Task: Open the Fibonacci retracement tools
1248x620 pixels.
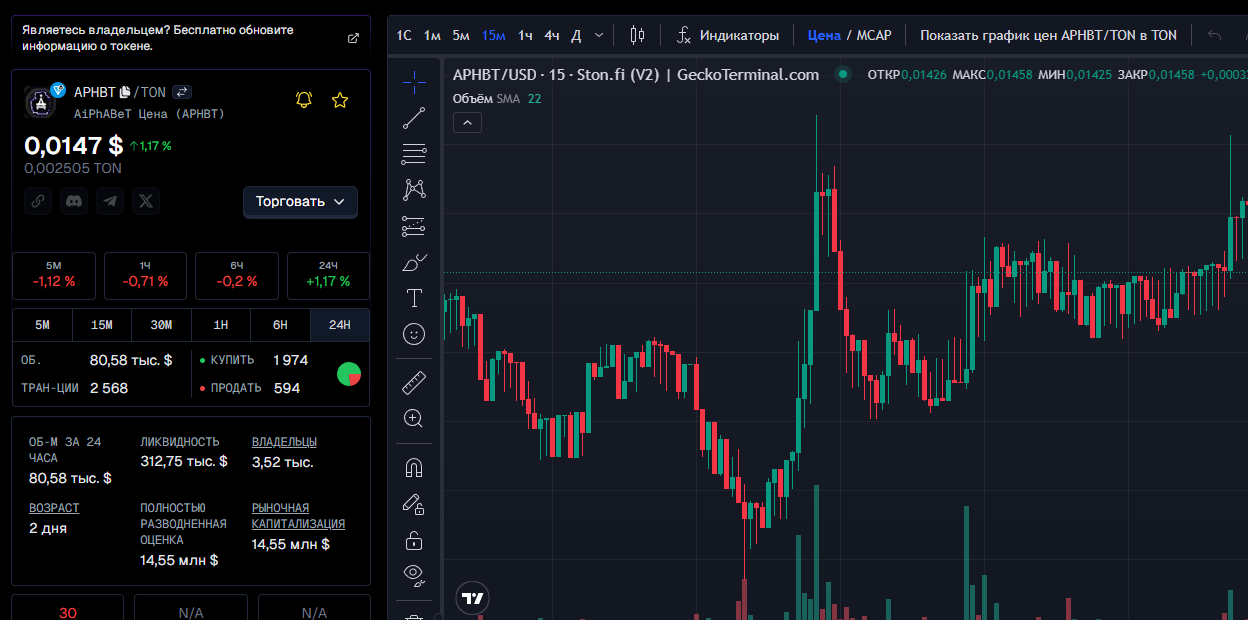Action: click(x=414, y=154)
